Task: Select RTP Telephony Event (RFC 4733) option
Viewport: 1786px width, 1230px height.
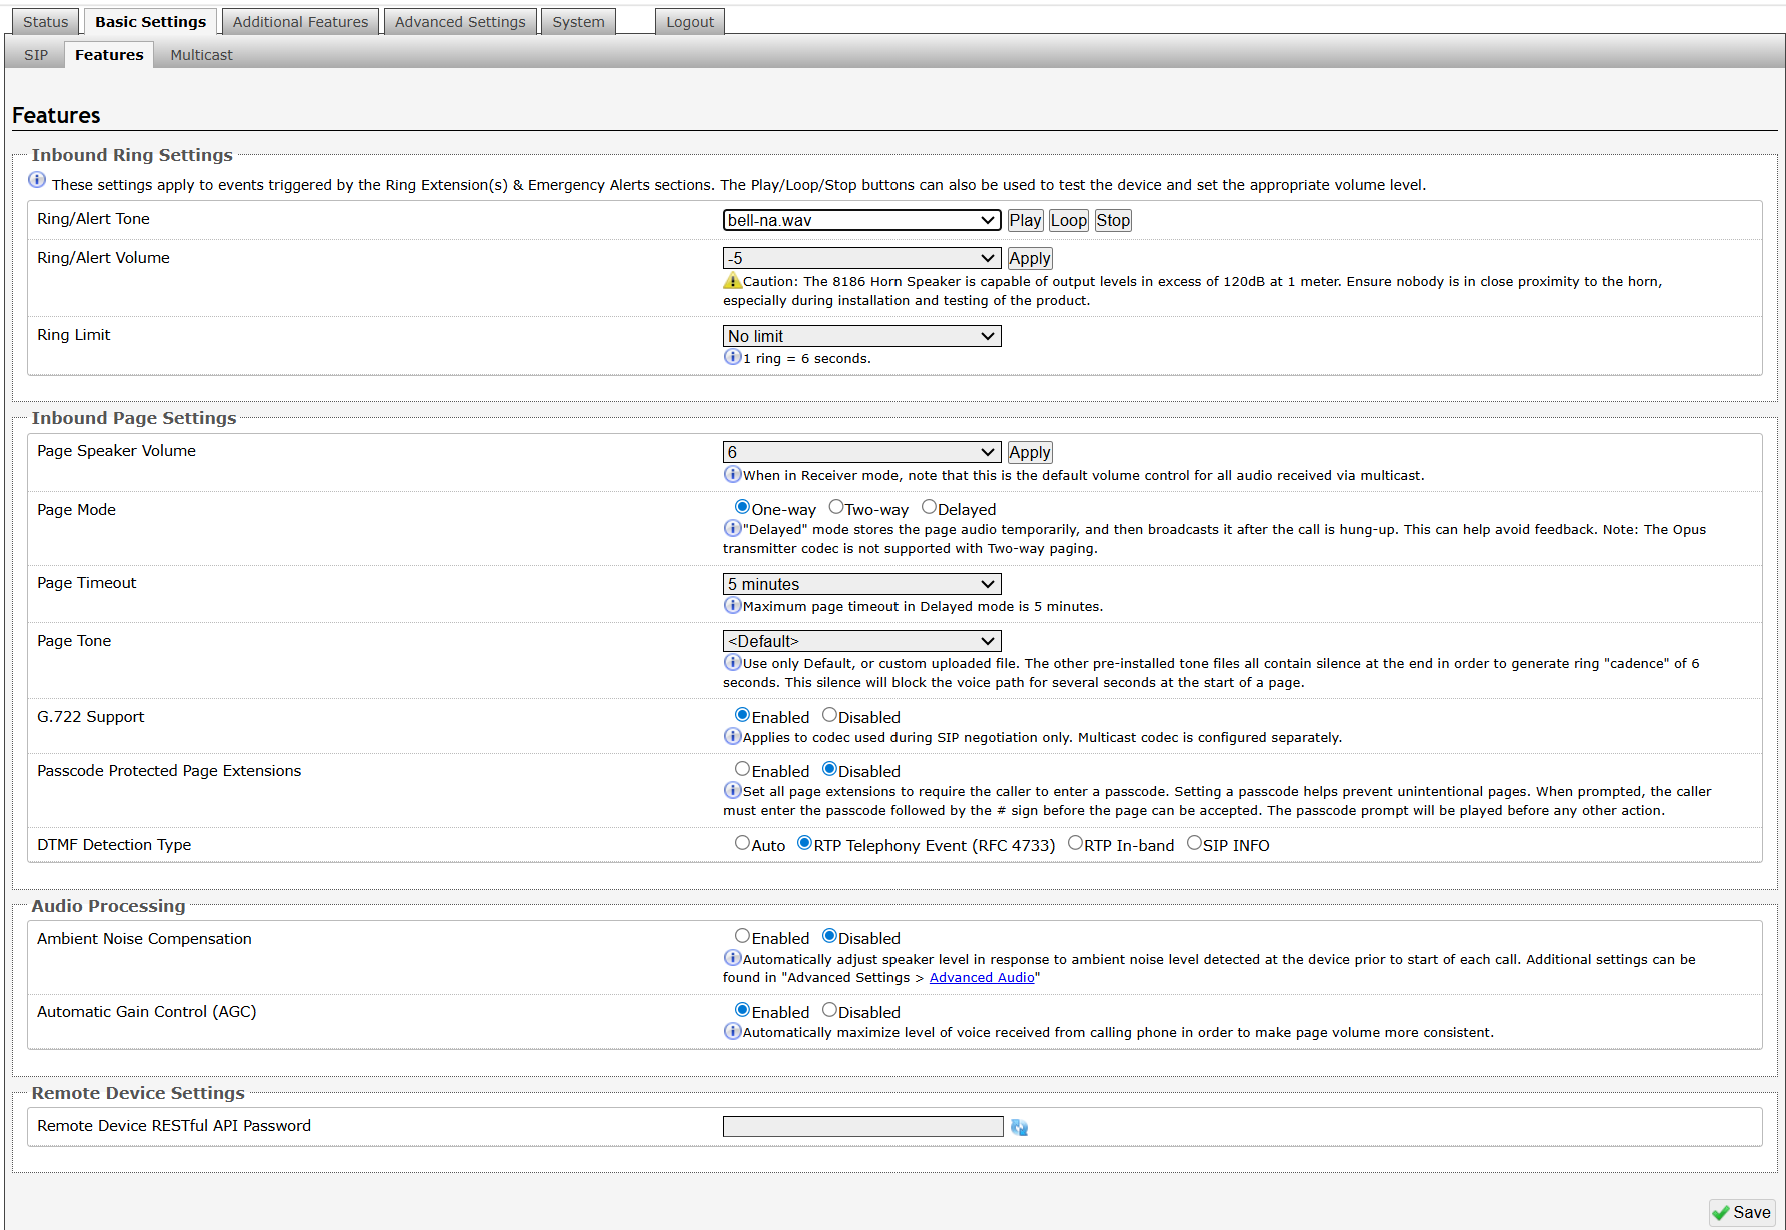Action: click(804, 843)
